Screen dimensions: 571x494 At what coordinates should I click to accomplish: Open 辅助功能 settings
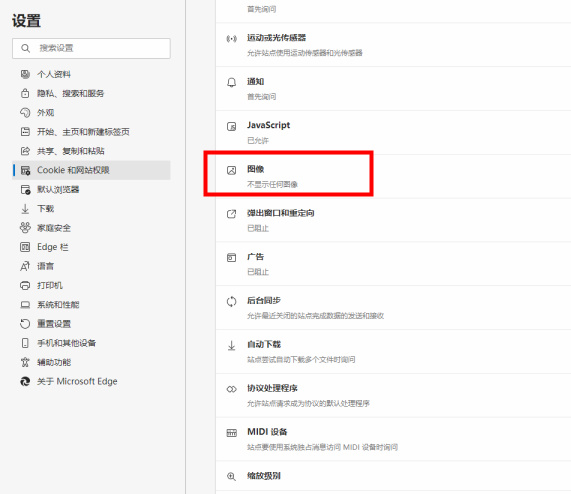coord(91,362)
